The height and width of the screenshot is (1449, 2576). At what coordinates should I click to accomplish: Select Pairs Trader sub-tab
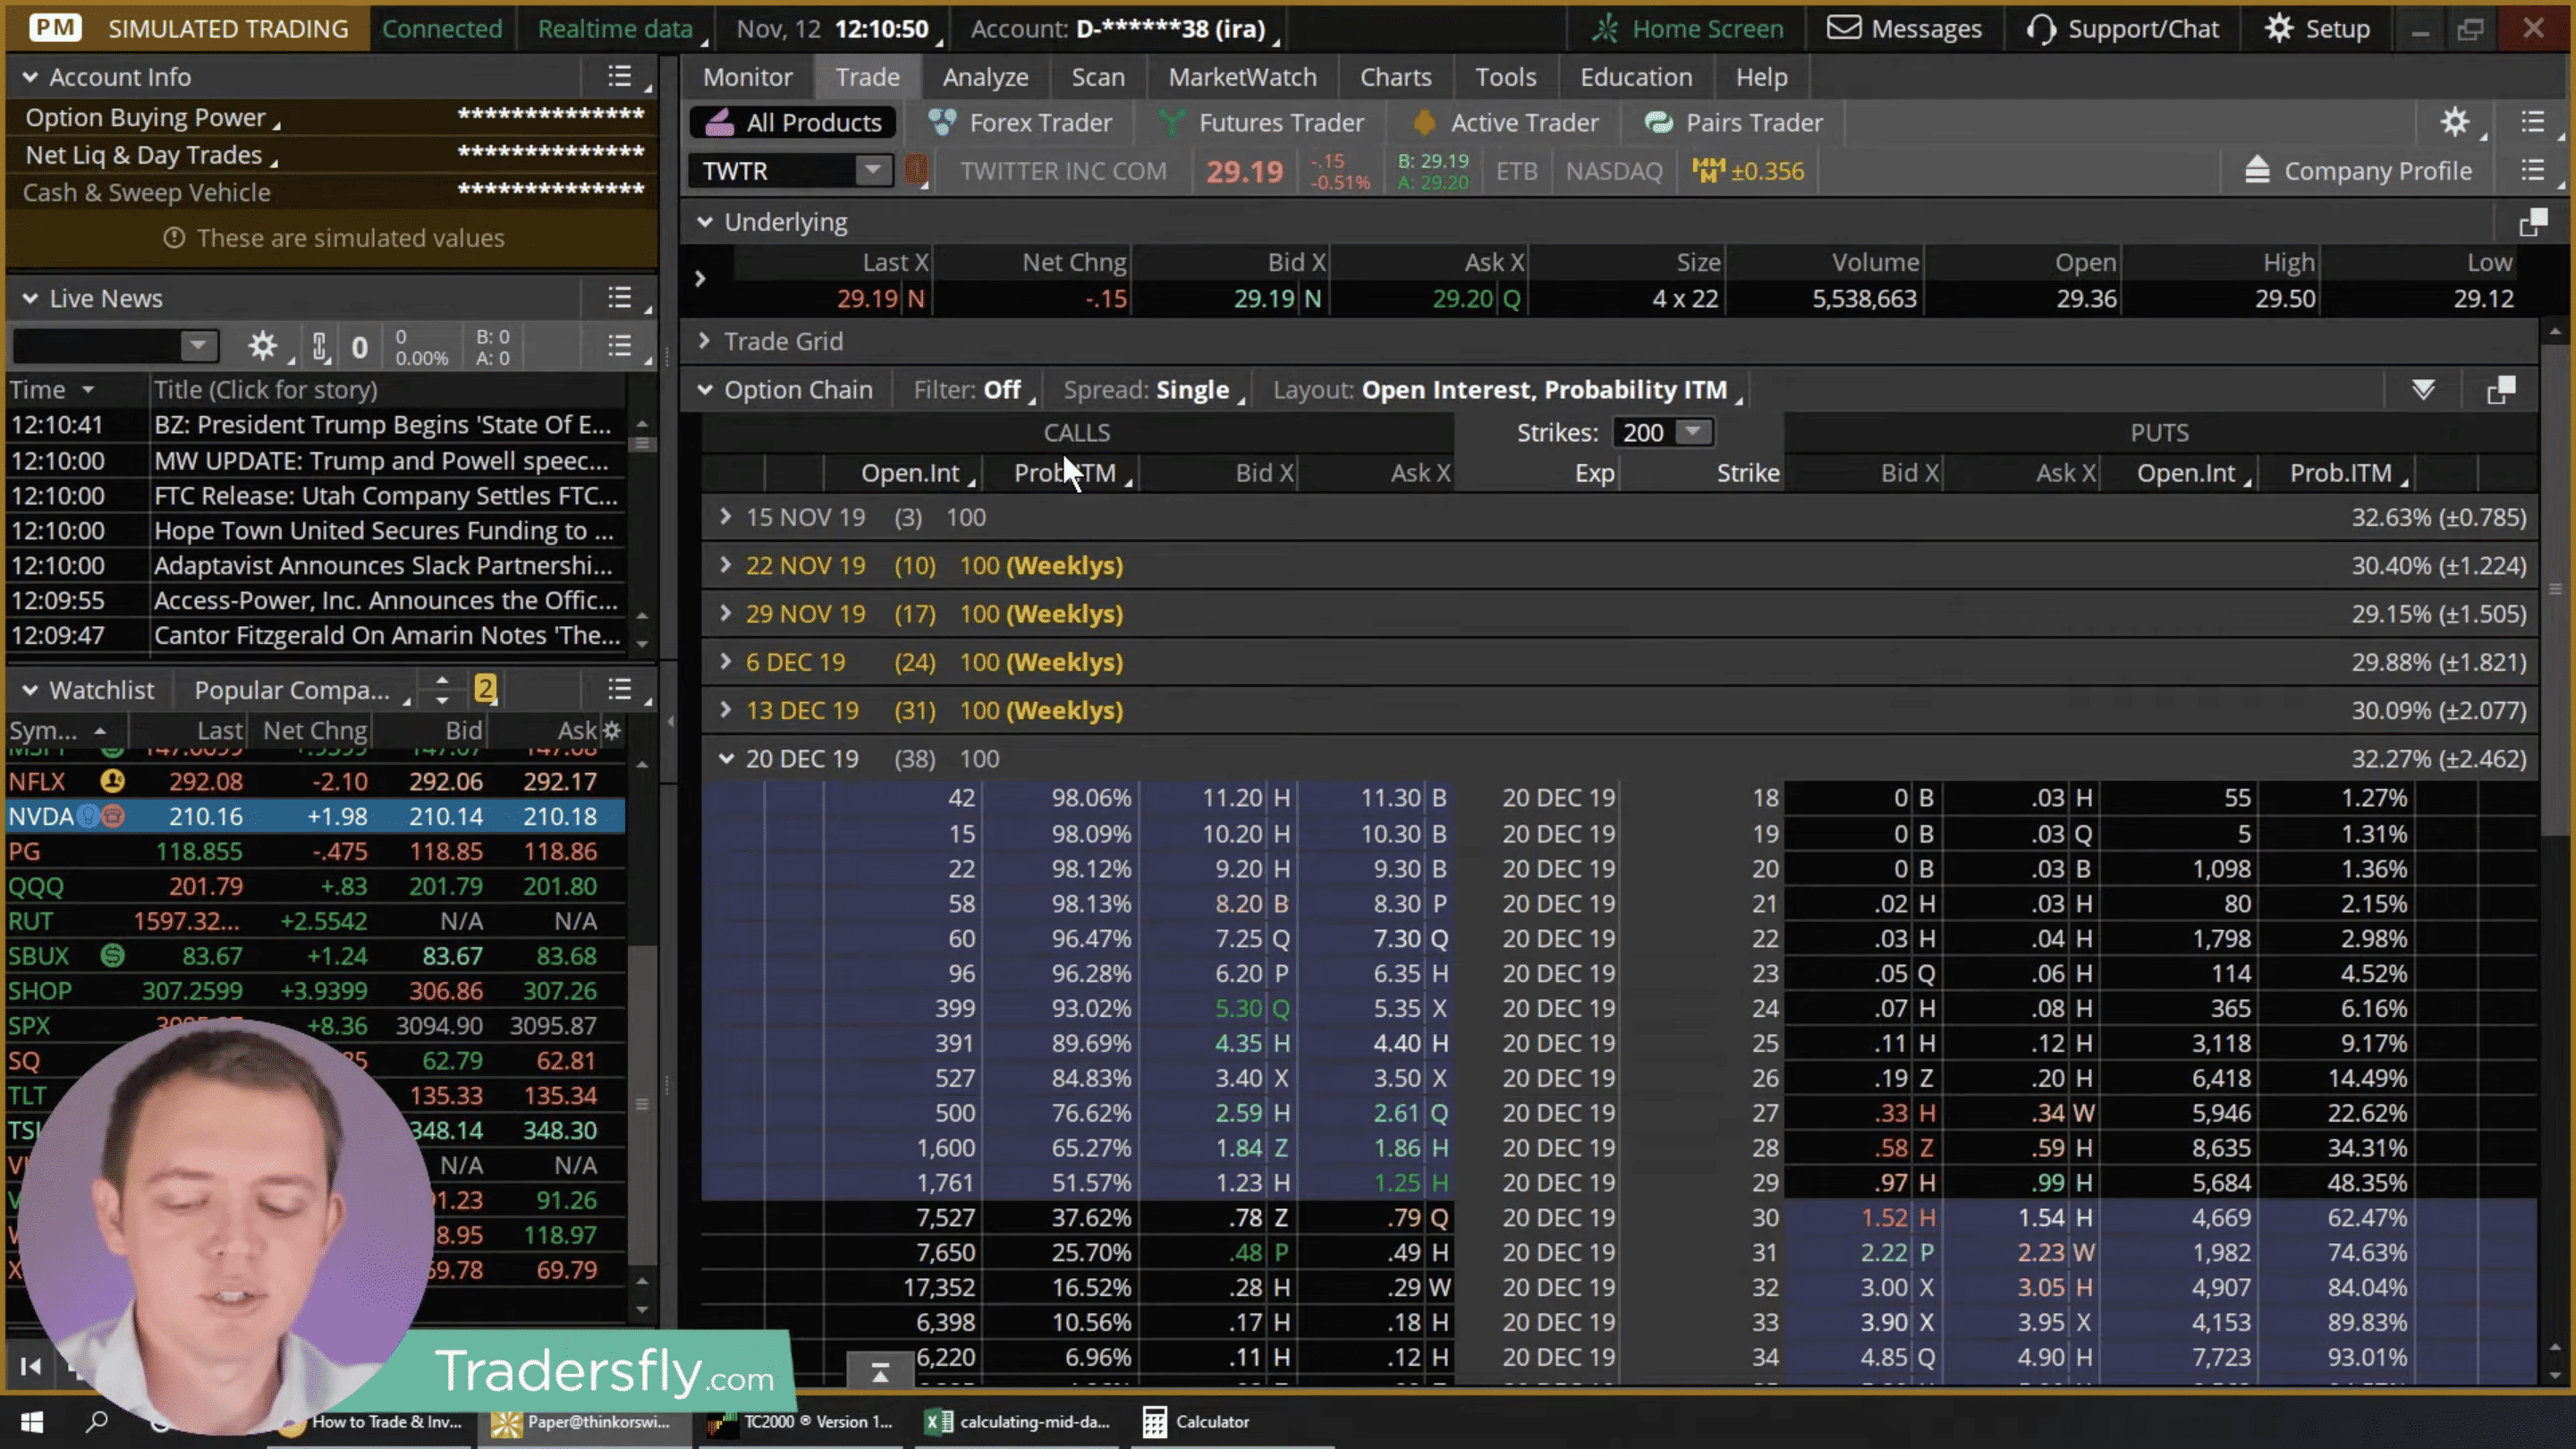pyautogui.click(x=1734, y=122)
